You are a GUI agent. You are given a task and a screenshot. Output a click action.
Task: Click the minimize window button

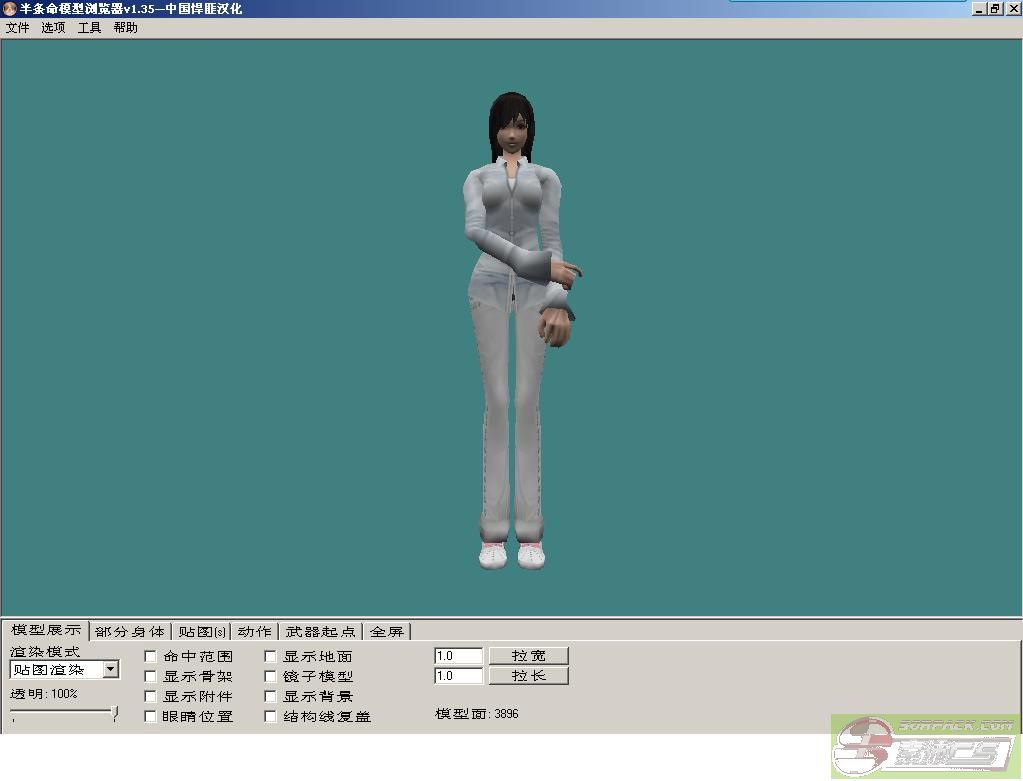pyautogui.click(x=979, y=9)
